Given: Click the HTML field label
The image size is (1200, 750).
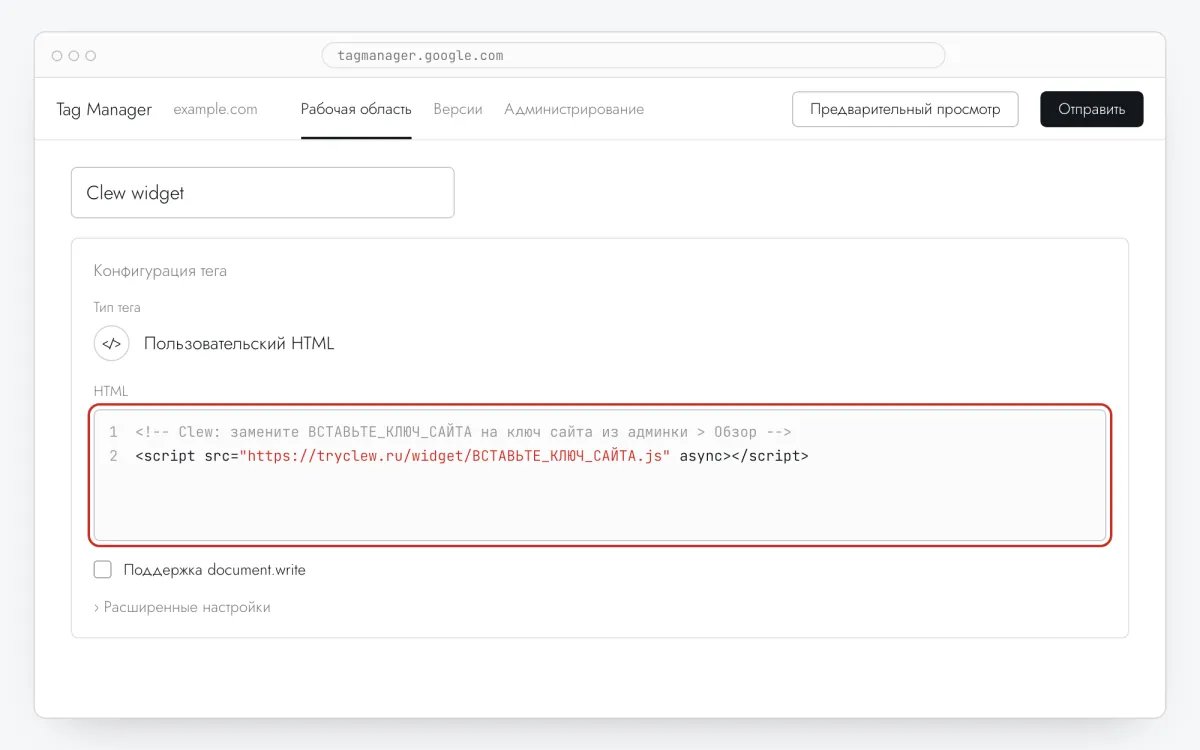Looking at the screenshot, I should [x=111, y=391].
